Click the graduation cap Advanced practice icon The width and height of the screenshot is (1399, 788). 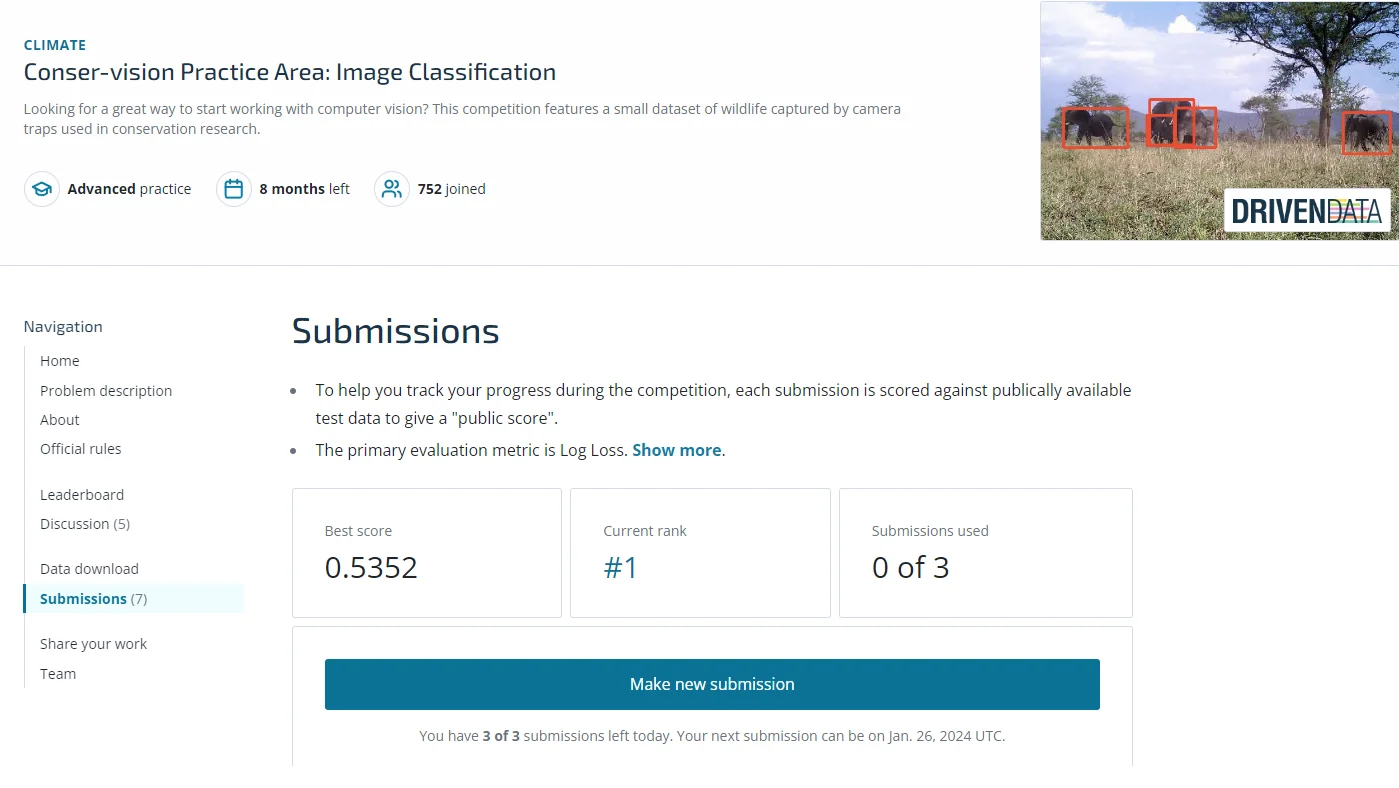pos(42,189)
